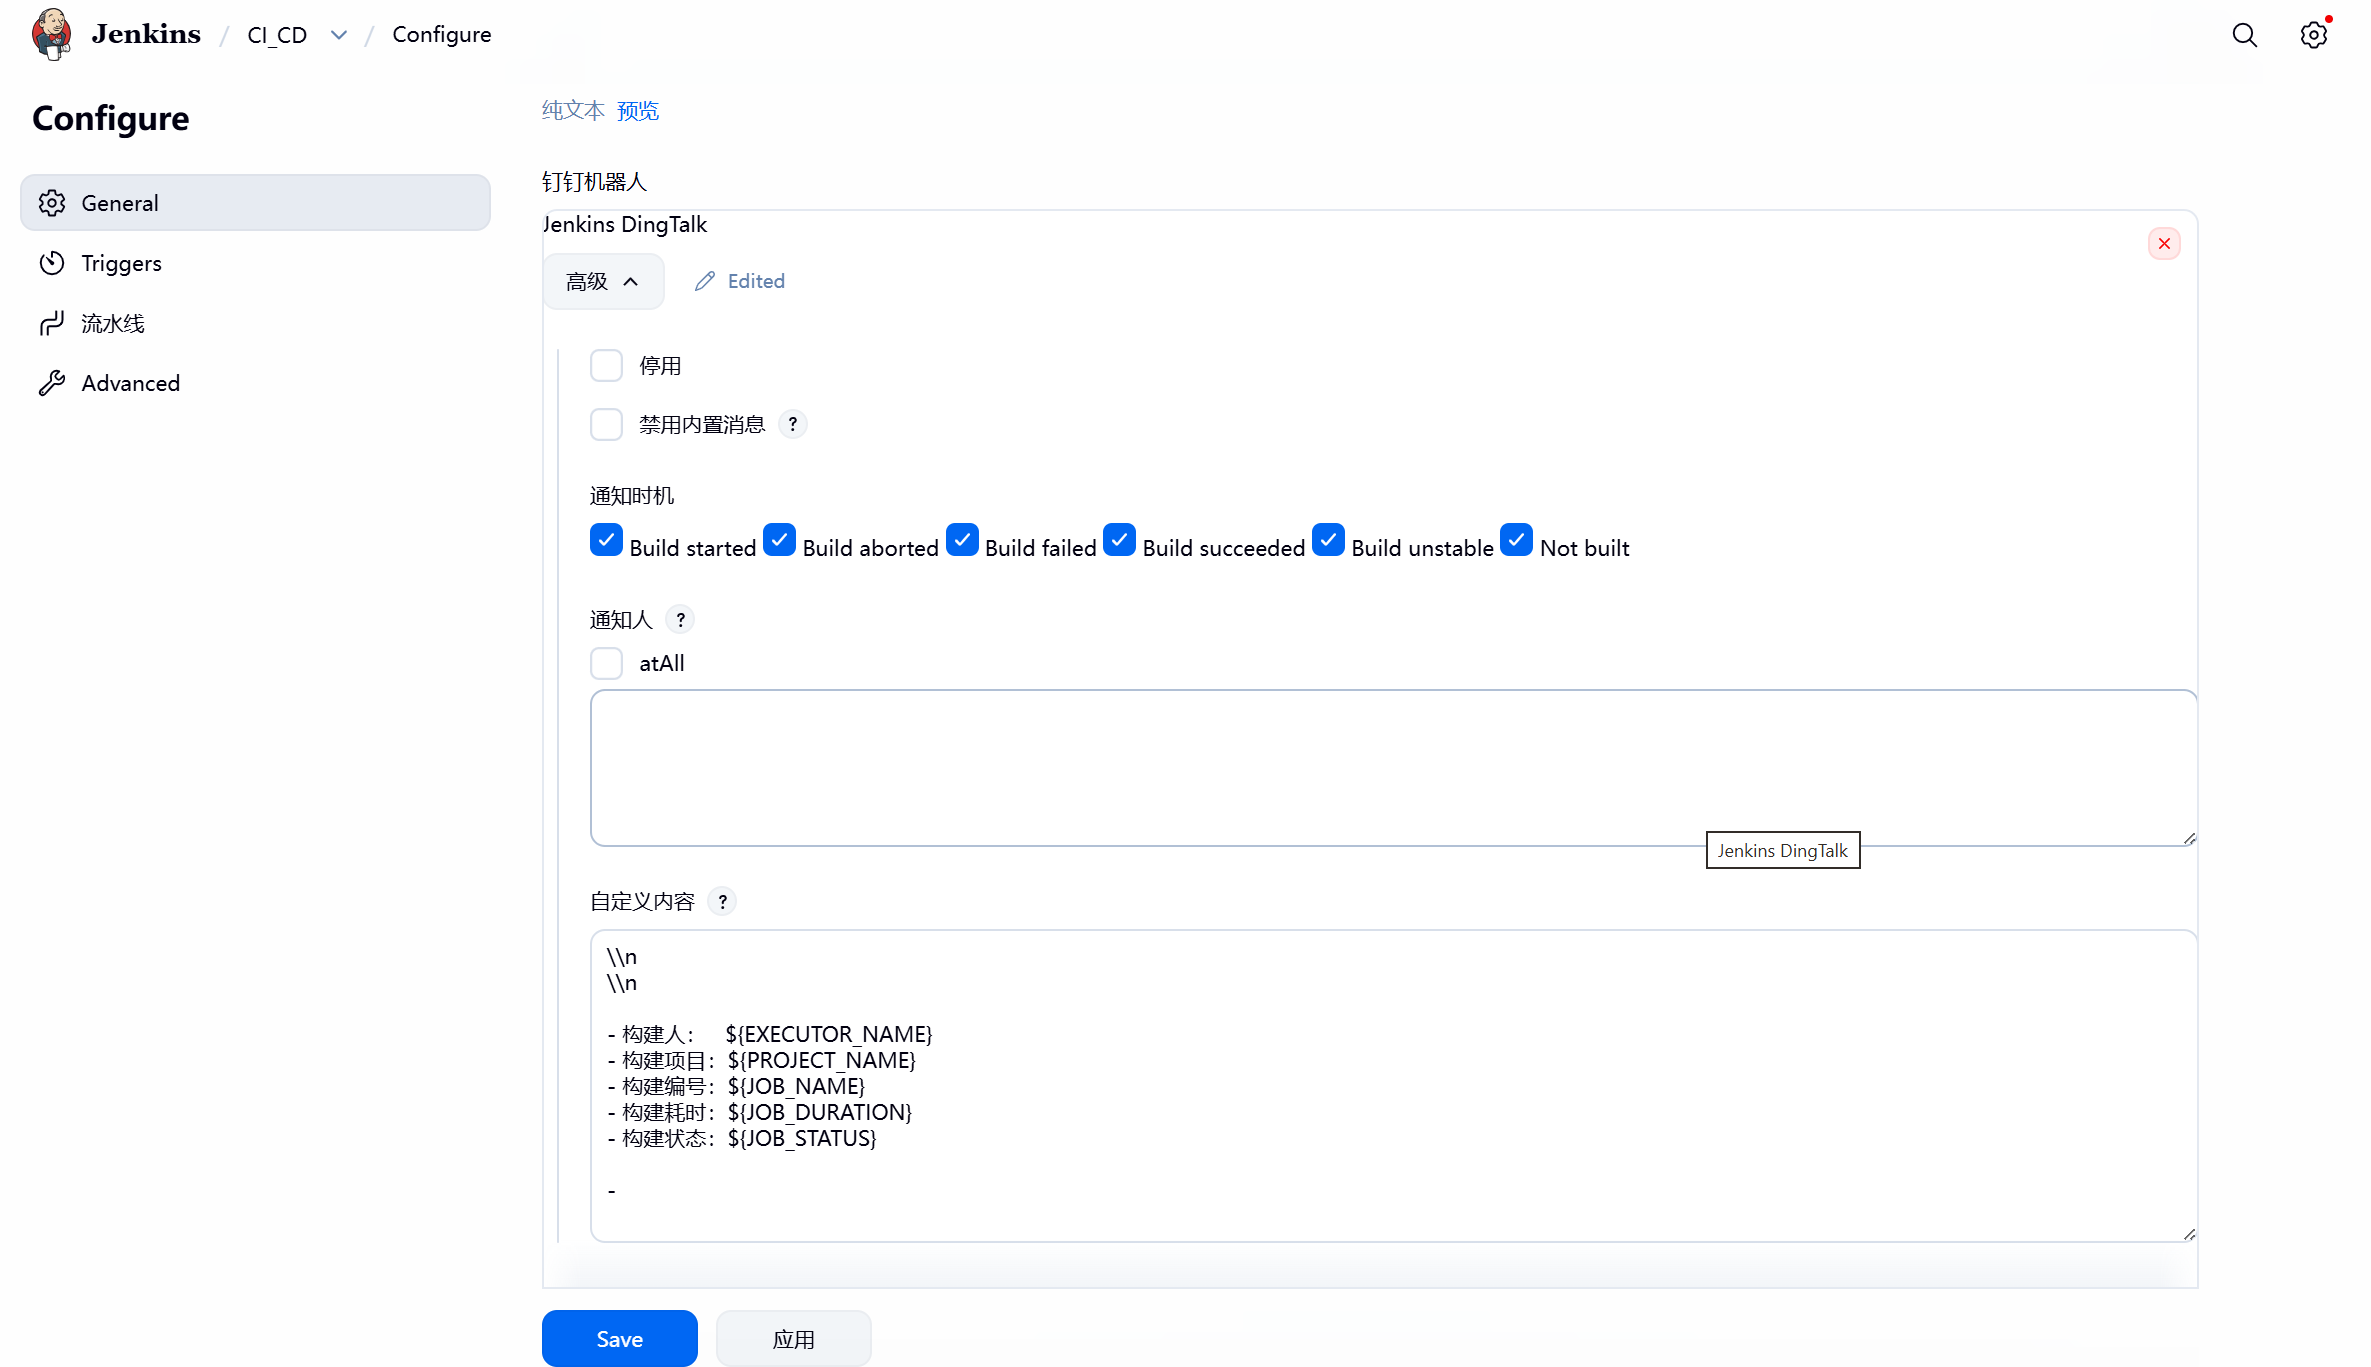
Task: Click the Save button
Action: (x=620, y=1338)
